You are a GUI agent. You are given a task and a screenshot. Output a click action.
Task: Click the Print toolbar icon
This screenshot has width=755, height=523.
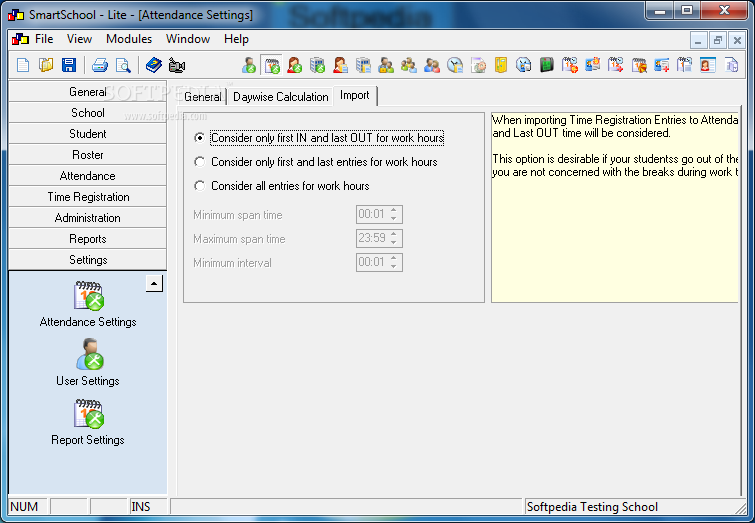coord(100,65)
